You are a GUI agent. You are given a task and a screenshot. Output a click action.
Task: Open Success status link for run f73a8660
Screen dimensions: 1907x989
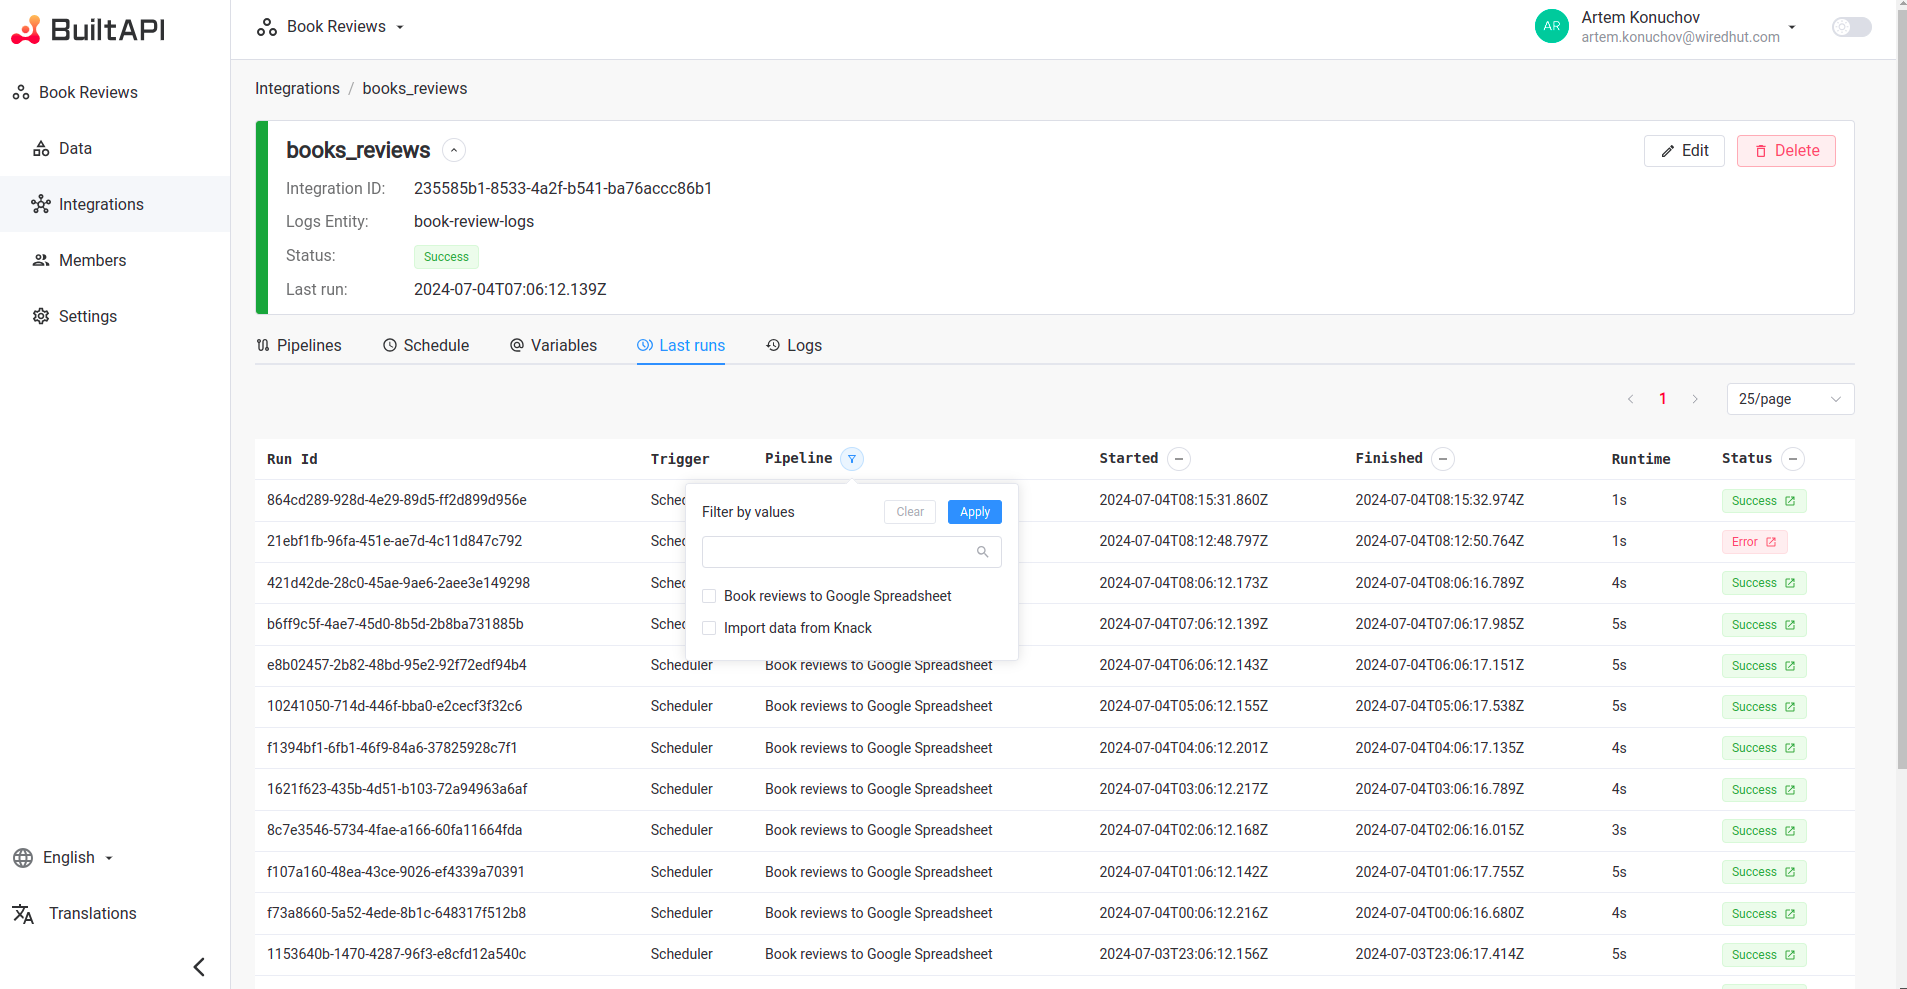[x=1764, y=914]
